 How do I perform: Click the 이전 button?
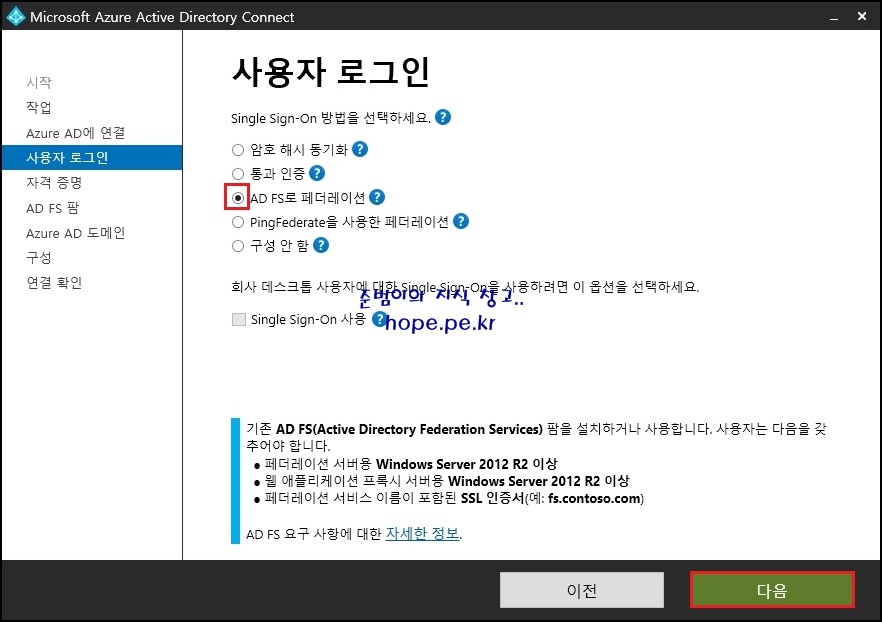click(582, 590)
